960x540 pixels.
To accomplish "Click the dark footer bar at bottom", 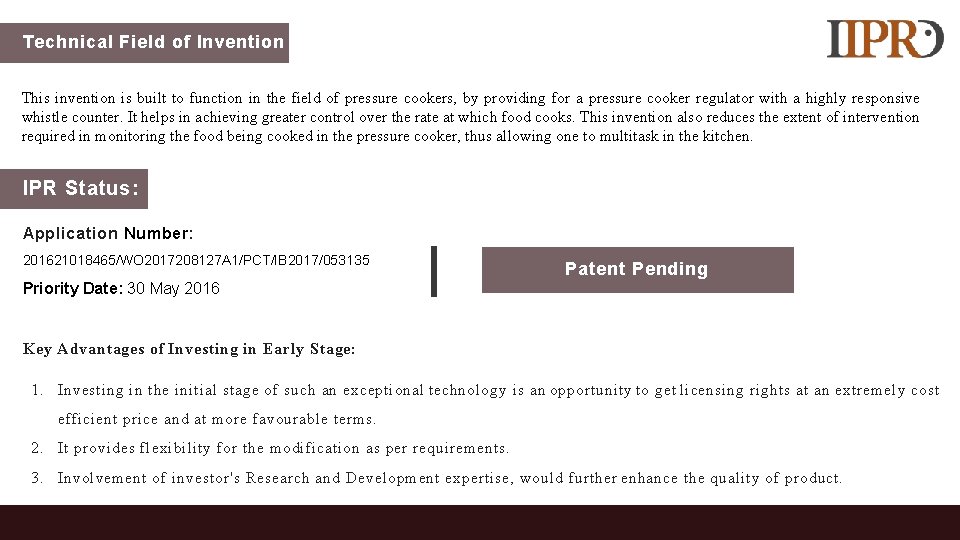I will [x=480, y=522].
